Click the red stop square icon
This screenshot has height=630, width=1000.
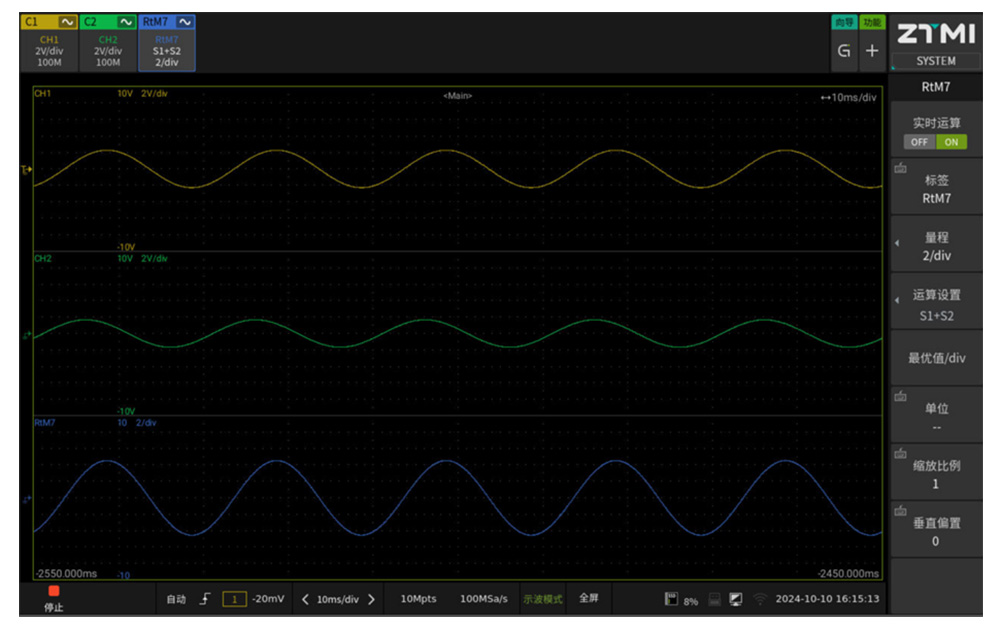pyautogui.click(x=54, y=591)
